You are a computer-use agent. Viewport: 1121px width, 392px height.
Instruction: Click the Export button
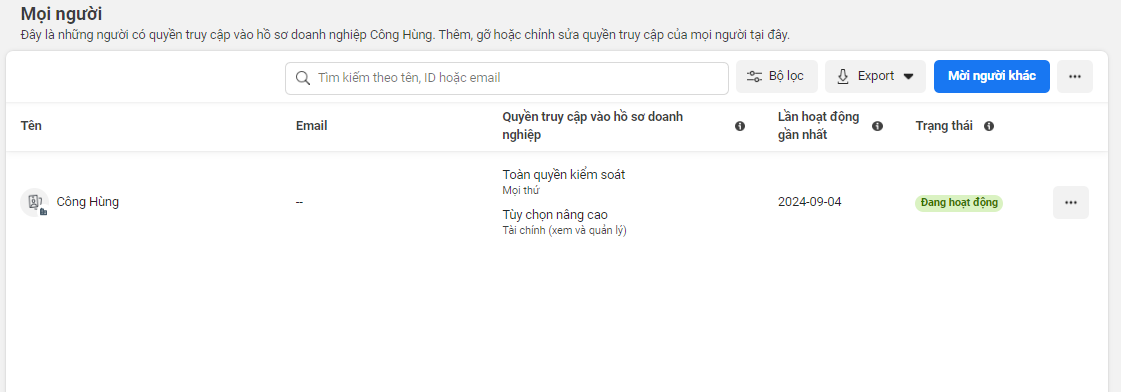(x=875, y=77)
